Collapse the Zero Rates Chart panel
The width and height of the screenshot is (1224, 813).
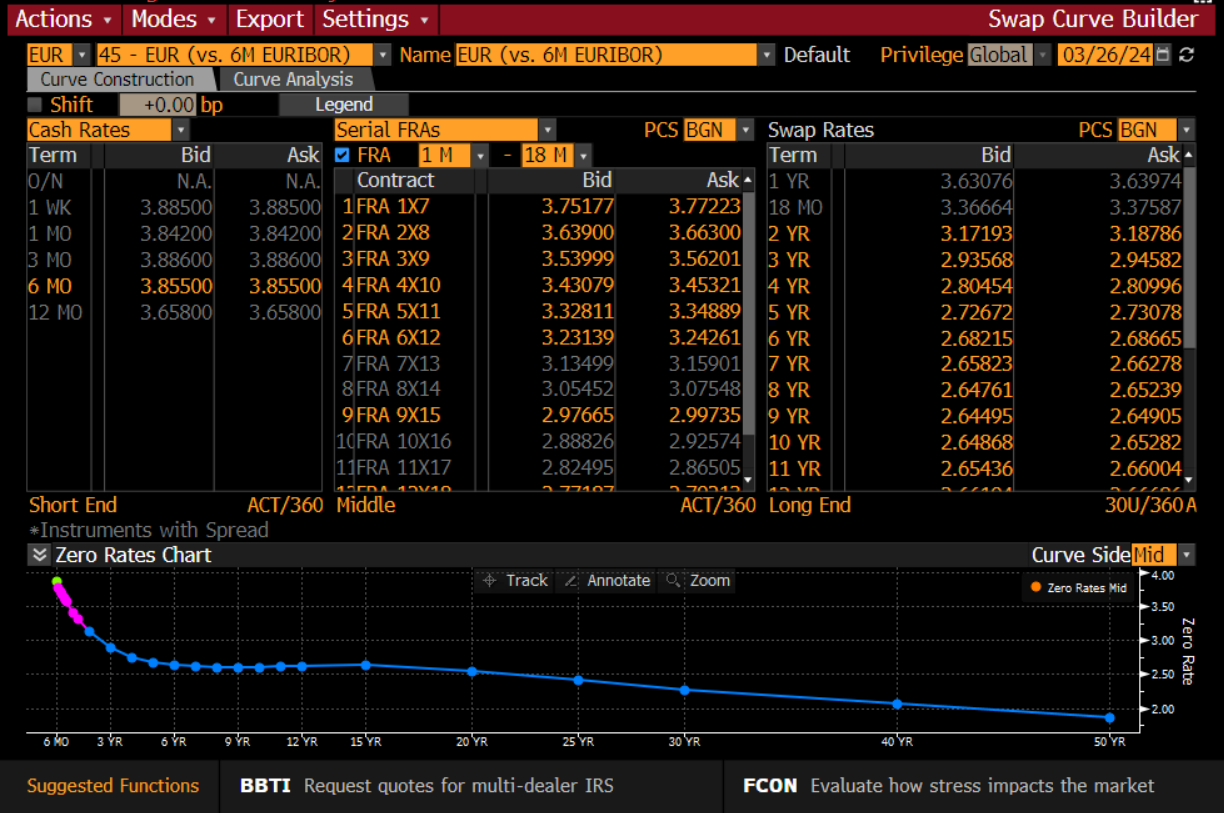40,555
